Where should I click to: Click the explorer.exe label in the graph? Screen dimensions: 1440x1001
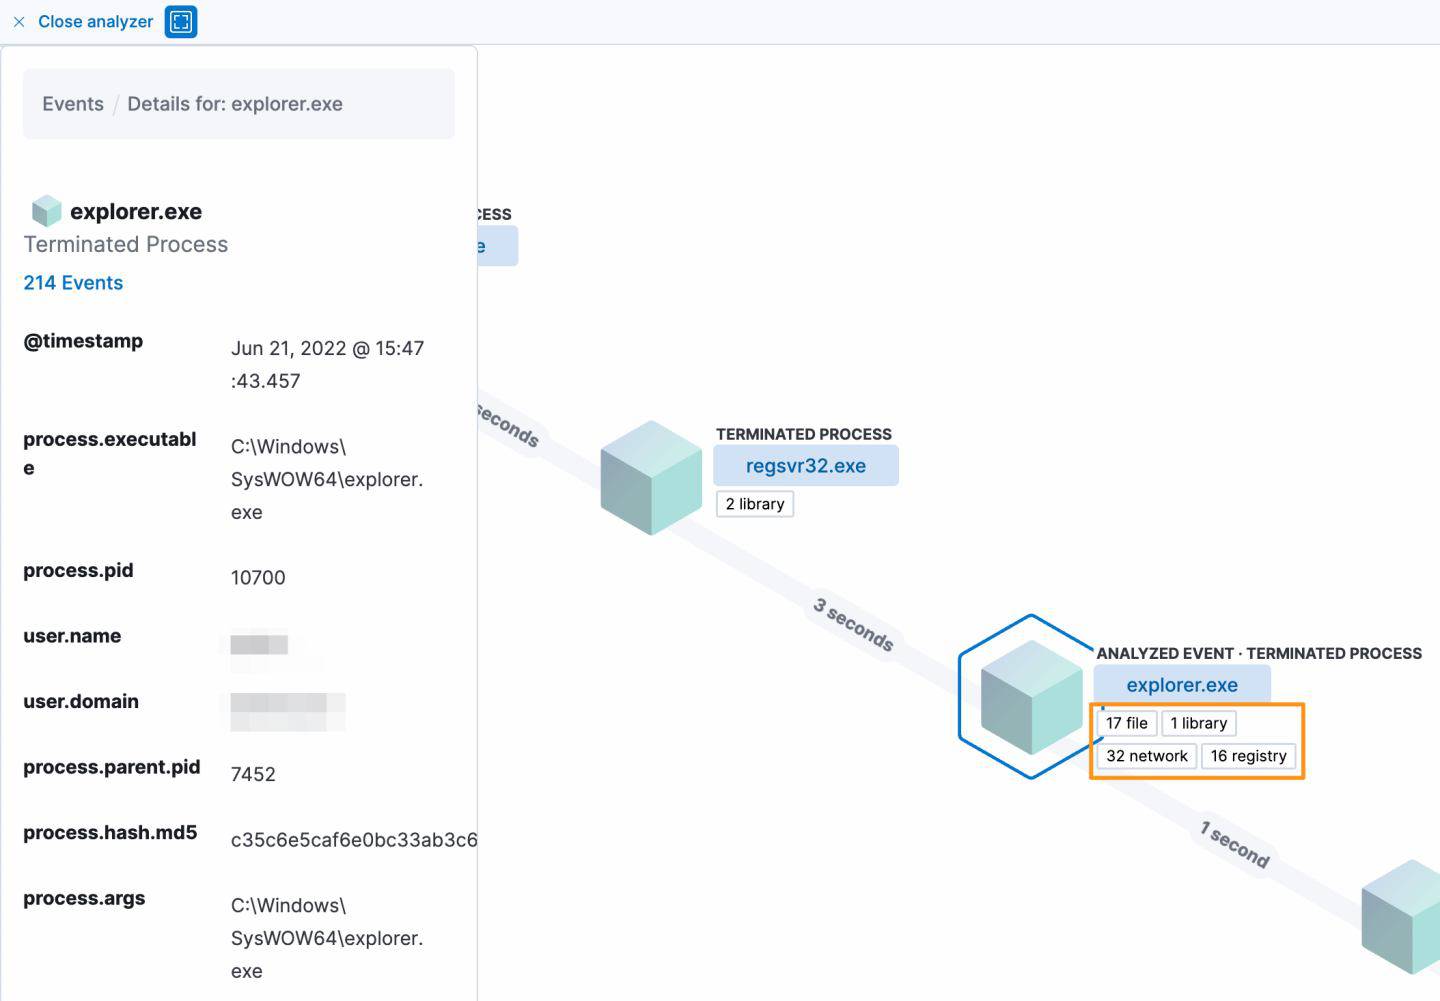(1181, 685)
